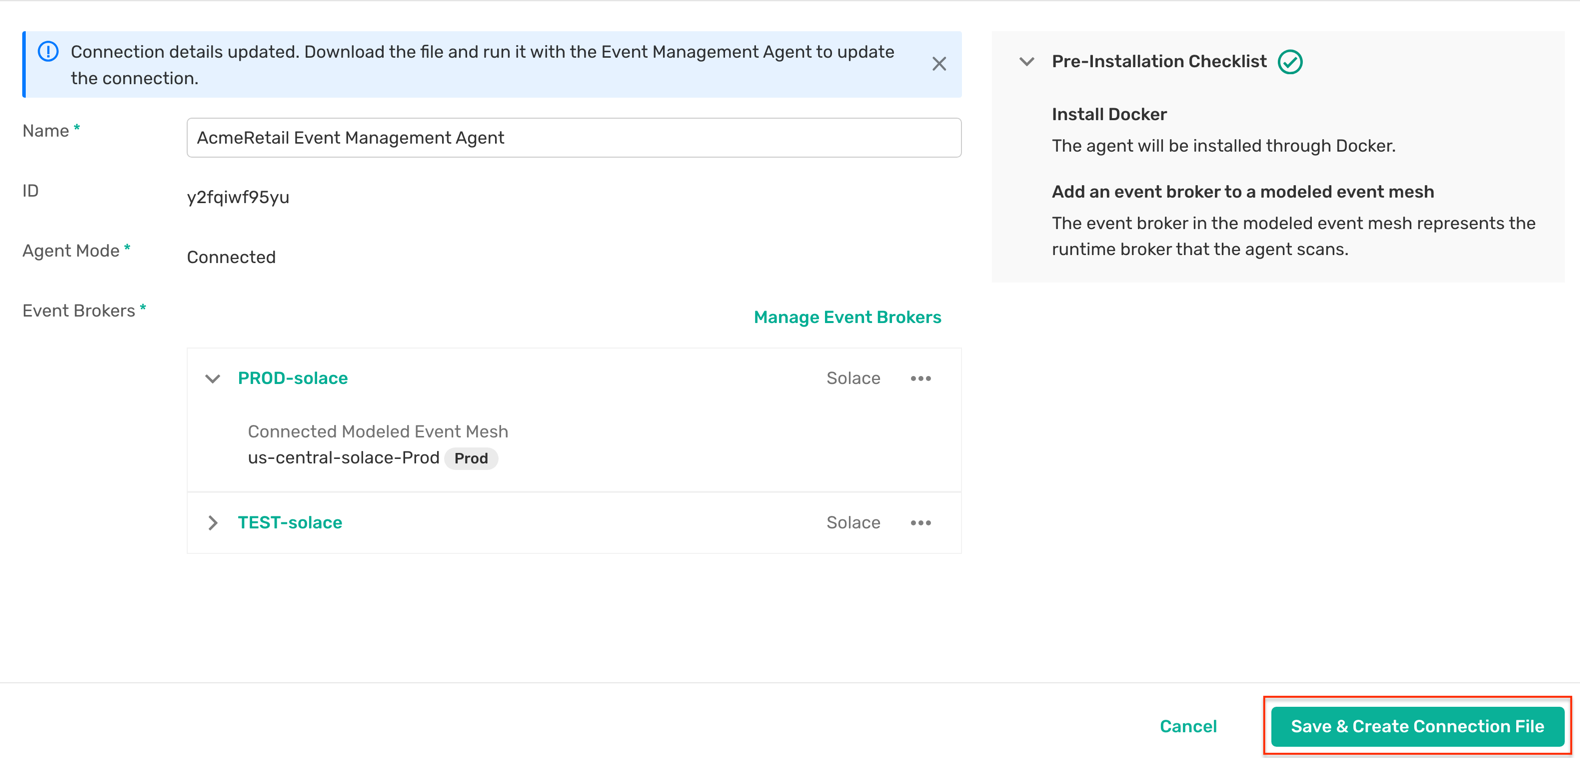Image resolution: width=1580 pixels, height=758 pixels.
Task: Click the green checkmark beside Pre-Installation Checklist
Action: [1290, 62]
